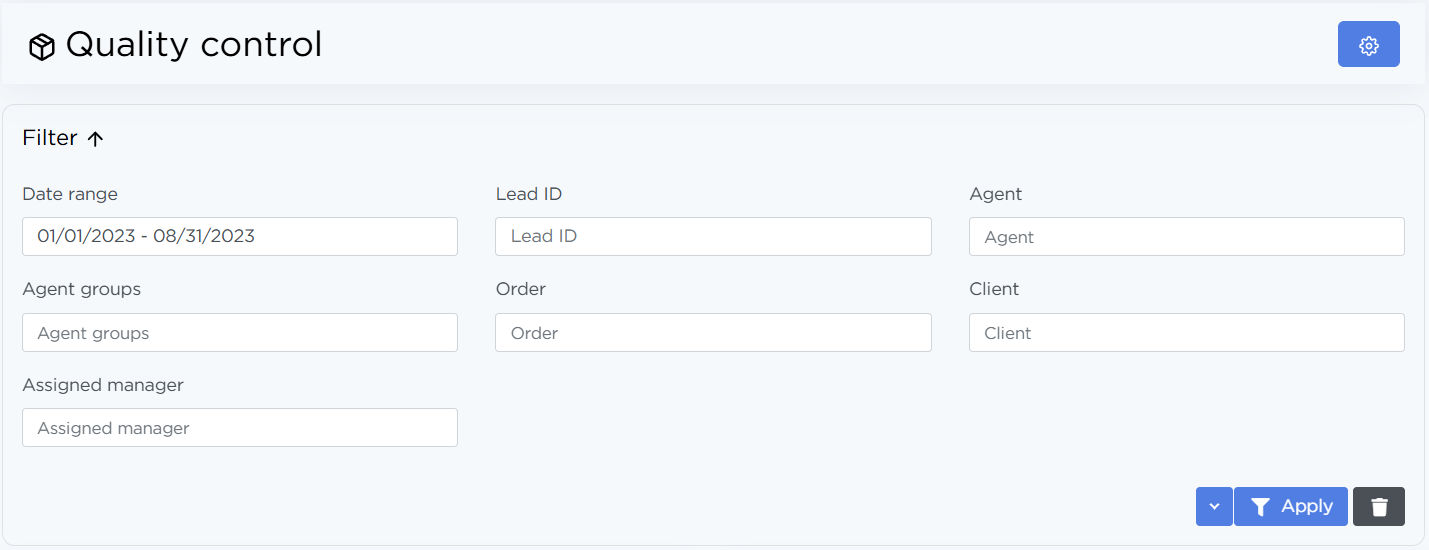Collapse the filter panel with the up arrow
The image size is (1429, 550).
point(96,139)
